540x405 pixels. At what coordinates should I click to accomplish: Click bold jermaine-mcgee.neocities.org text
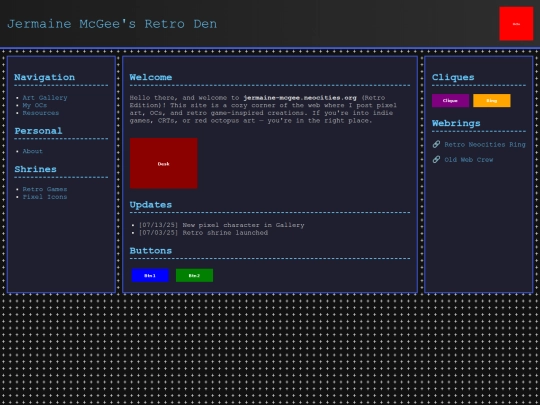[x=300, y=98]
